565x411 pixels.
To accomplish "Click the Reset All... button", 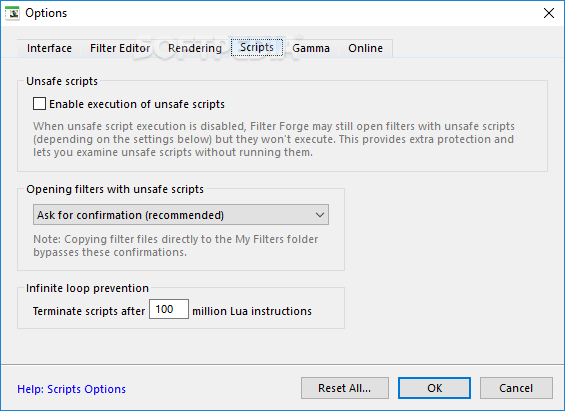I will point(345,388).
